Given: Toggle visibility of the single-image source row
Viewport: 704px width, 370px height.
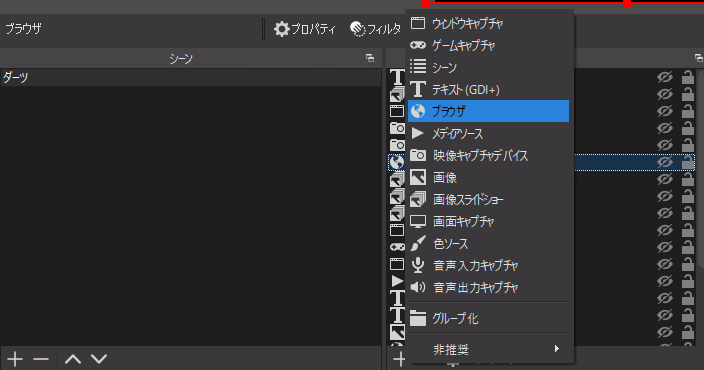Looking at the screenshot, I should point(664,333).
